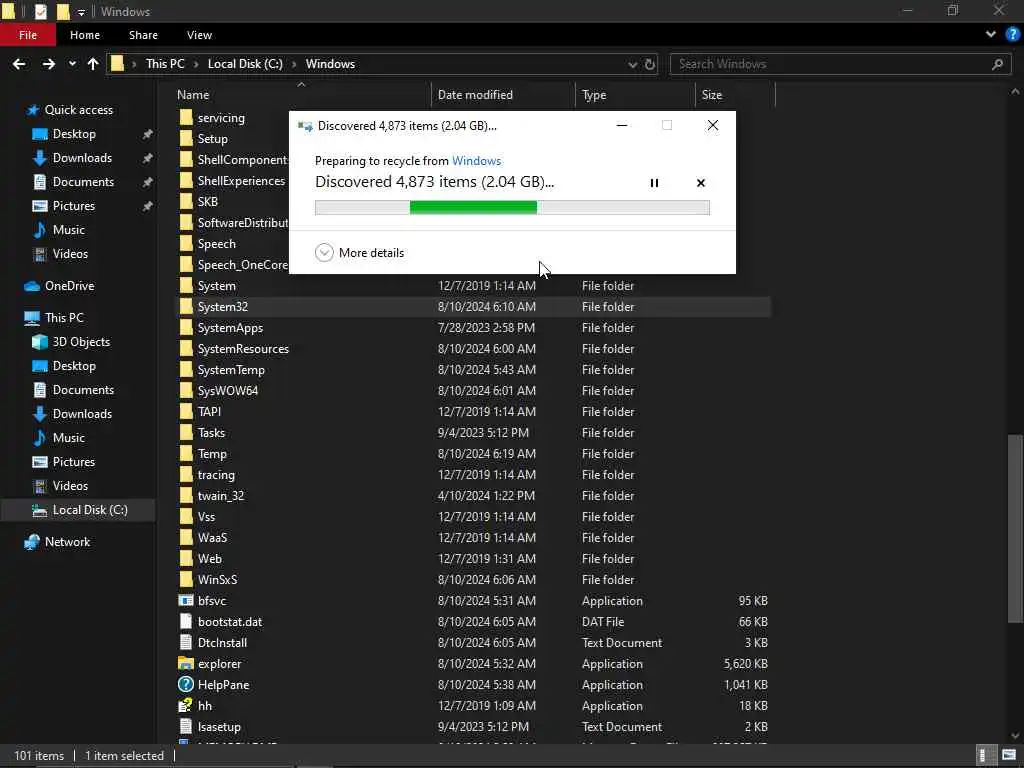Select the Tasks folder row
This screenshot has height=768, width=1024.
(x=473, y=432)
